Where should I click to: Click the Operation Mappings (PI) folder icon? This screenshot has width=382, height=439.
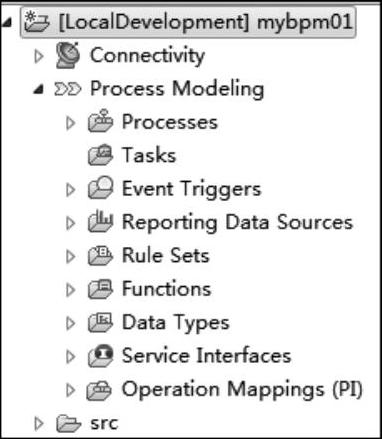[x=99, y=389]
